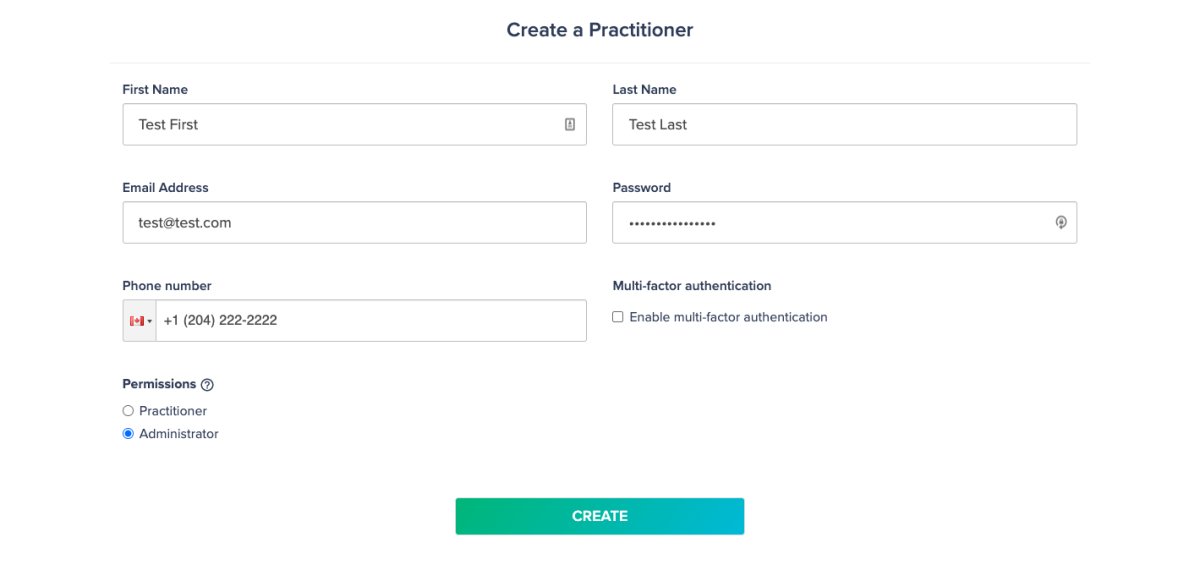
Task: Click the CREATE button
Action: (x=600, y=516)
